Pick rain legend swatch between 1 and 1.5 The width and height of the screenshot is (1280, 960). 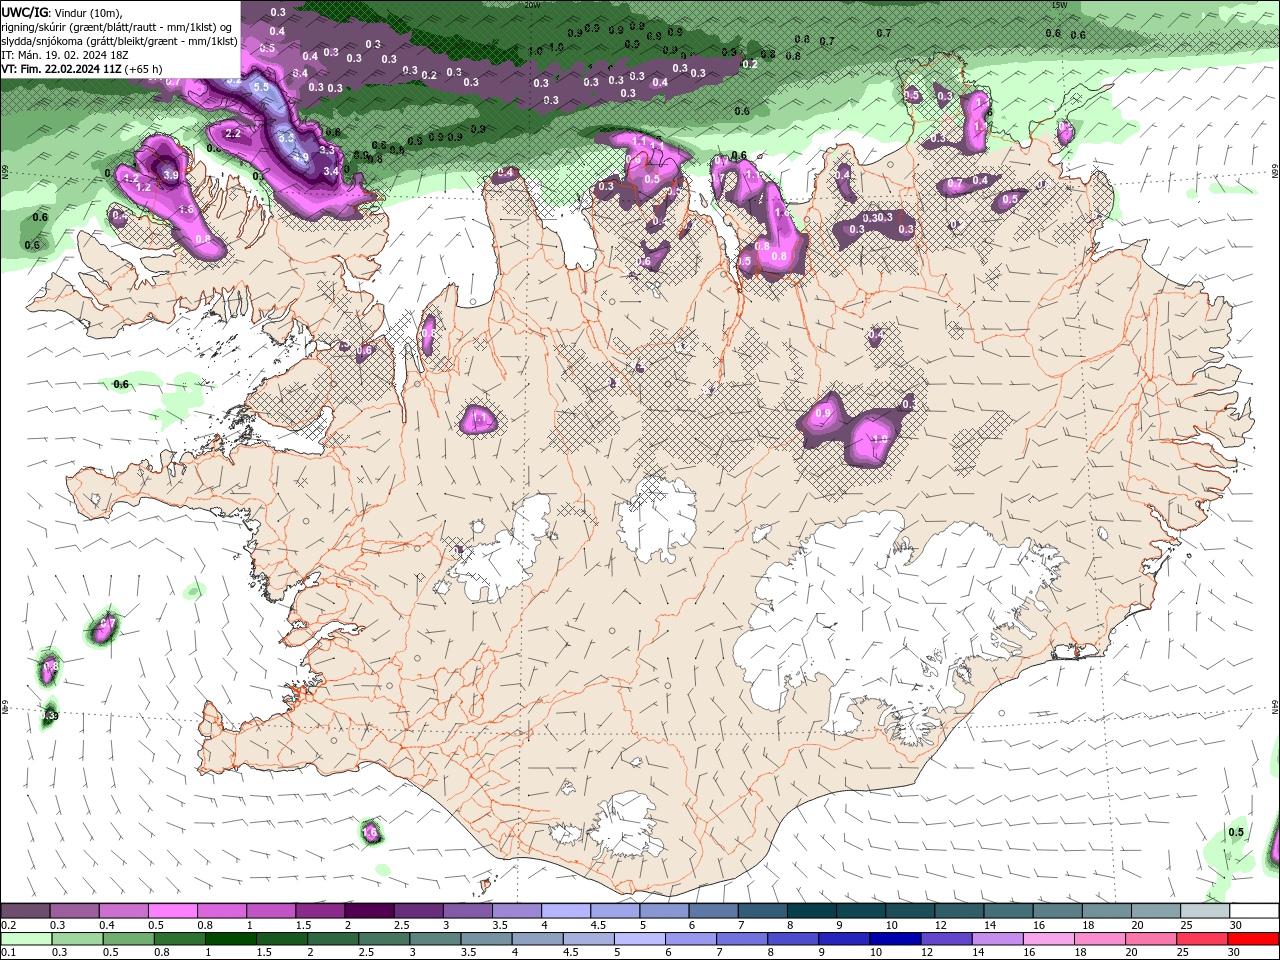pyautogui.click(x=231, y=938)
